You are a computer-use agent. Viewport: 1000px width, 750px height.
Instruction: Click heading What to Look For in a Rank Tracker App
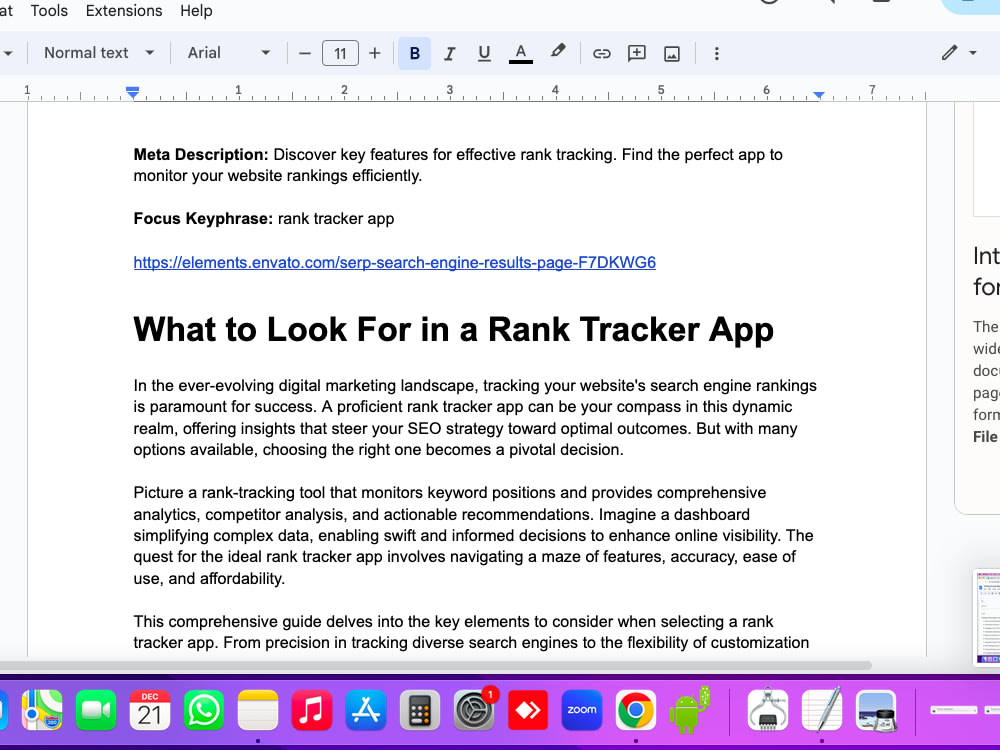pyautogui.click(x=453, y=330)
